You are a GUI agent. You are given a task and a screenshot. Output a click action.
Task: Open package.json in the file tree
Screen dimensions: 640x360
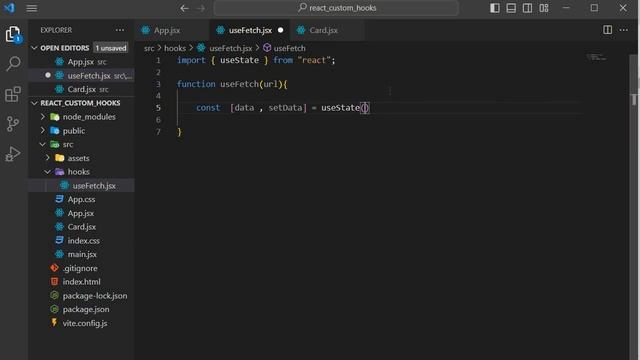(81, 309)
